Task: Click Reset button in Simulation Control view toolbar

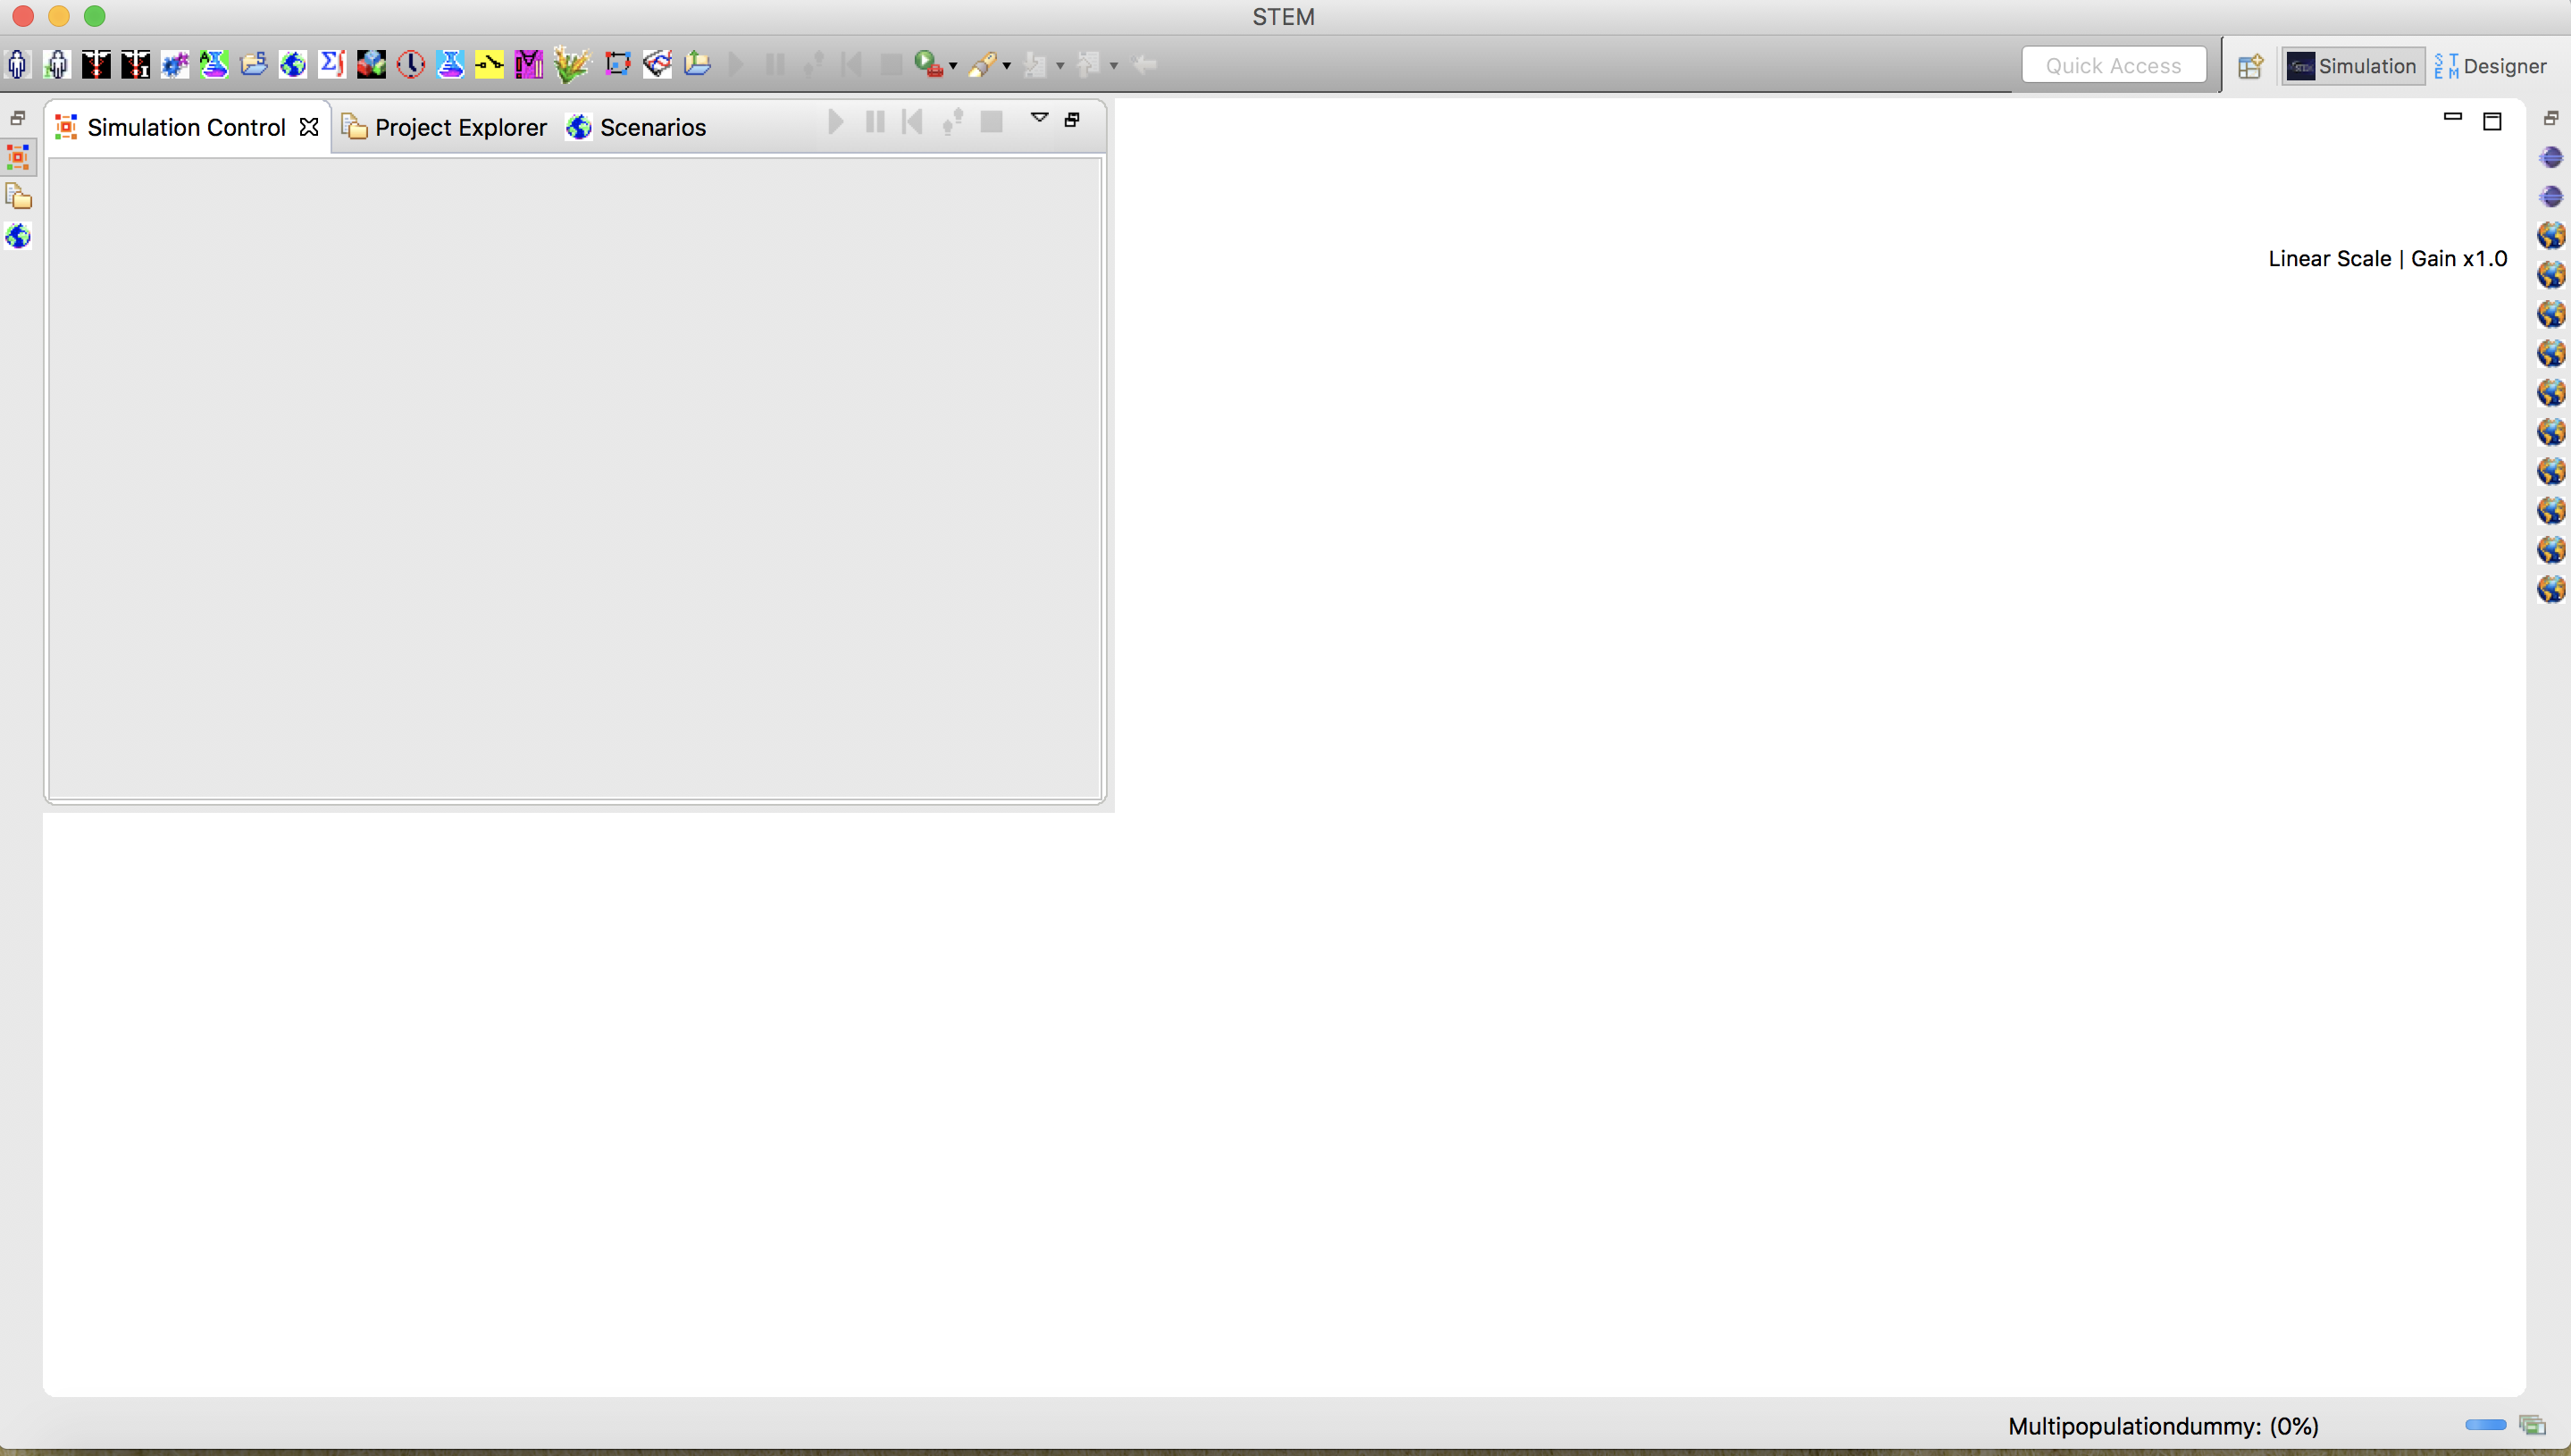Action: 912,122
